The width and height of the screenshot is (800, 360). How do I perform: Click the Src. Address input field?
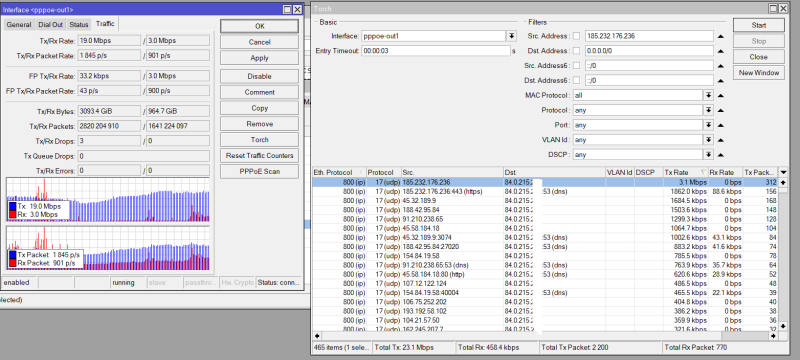(649, 36)
